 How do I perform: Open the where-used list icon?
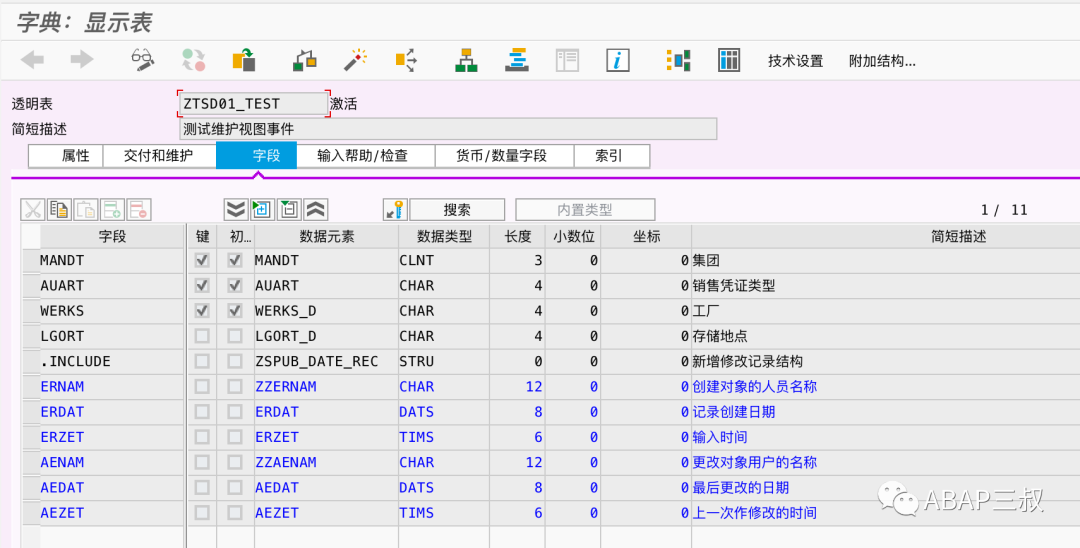tap(406, 60)
